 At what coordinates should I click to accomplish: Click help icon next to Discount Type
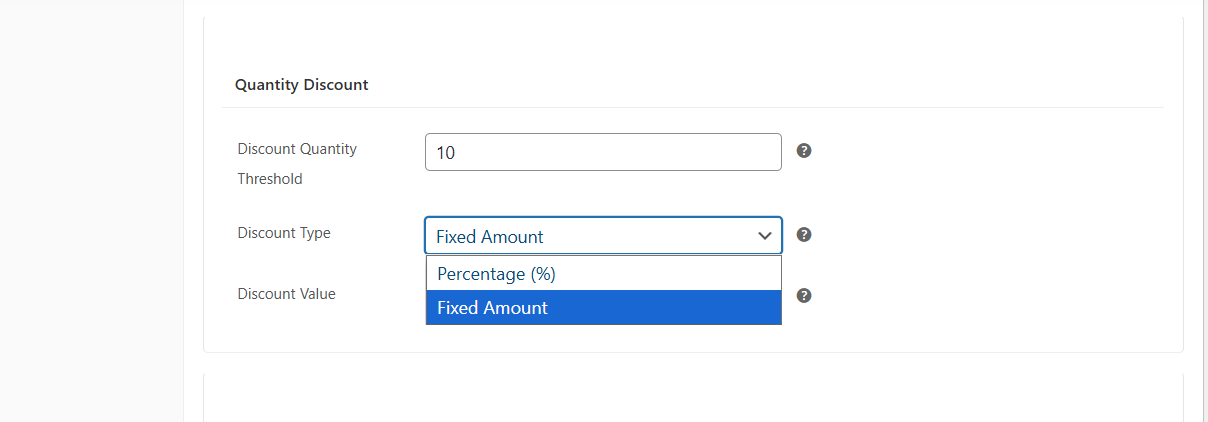point(803,235)
